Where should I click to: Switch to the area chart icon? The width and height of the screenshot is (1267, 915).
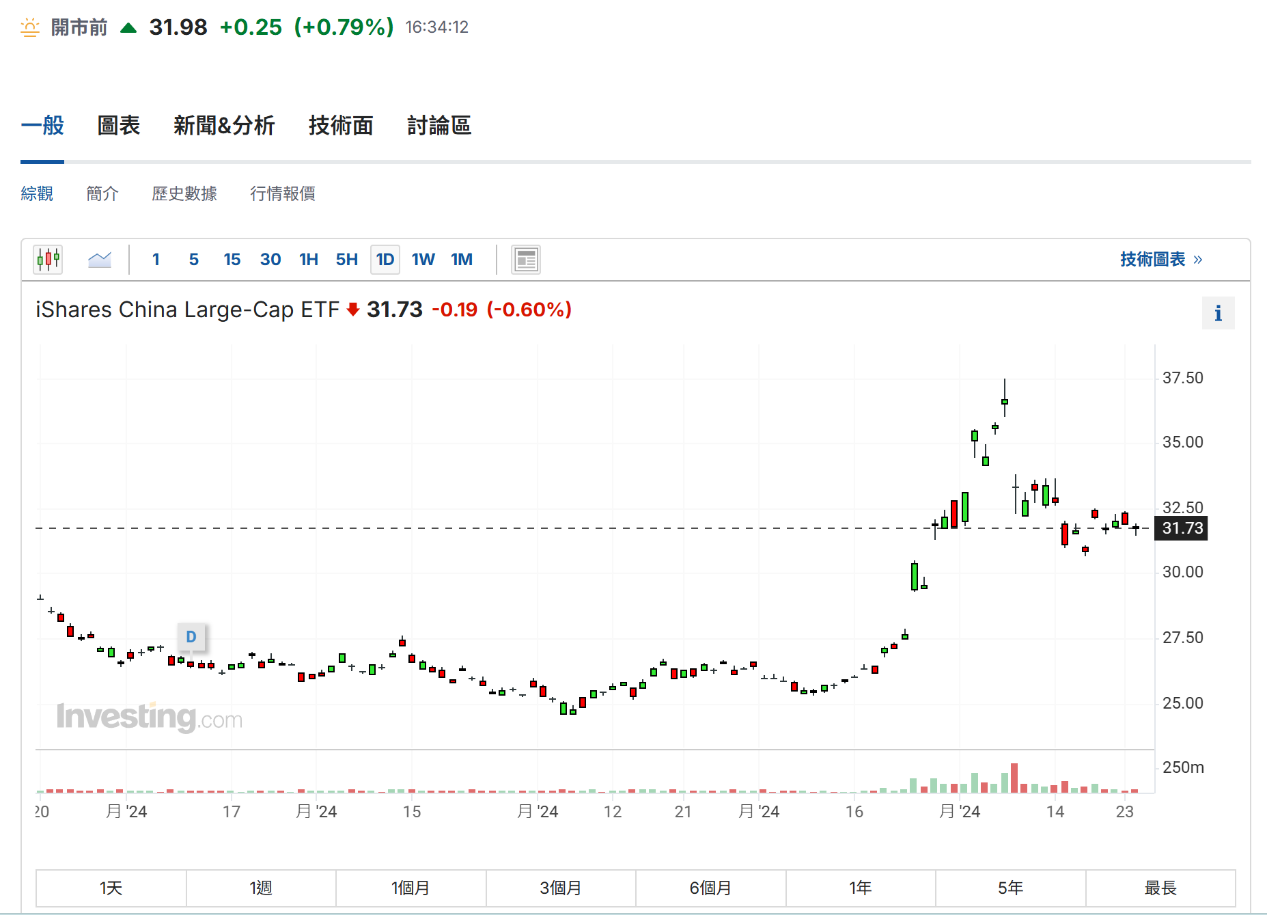click(x=99, y=260)
